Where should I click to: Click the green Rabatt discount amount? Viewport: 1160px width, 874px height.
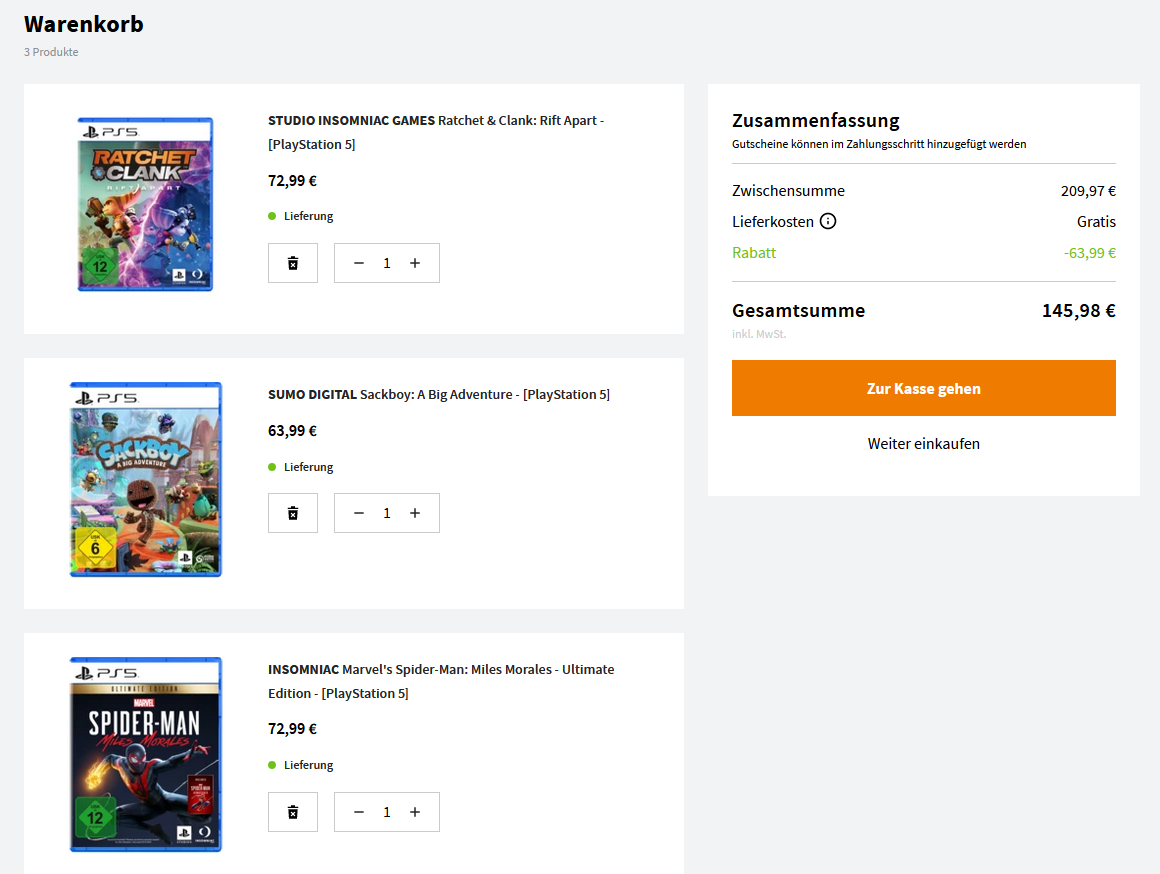coord(1091,253)
